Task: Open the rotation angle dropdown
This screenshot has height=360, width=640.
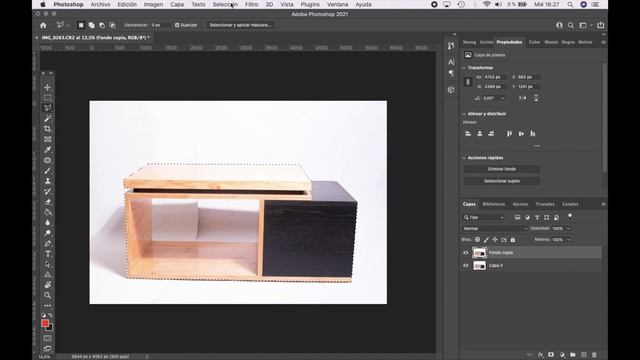Action: (502, 98)
